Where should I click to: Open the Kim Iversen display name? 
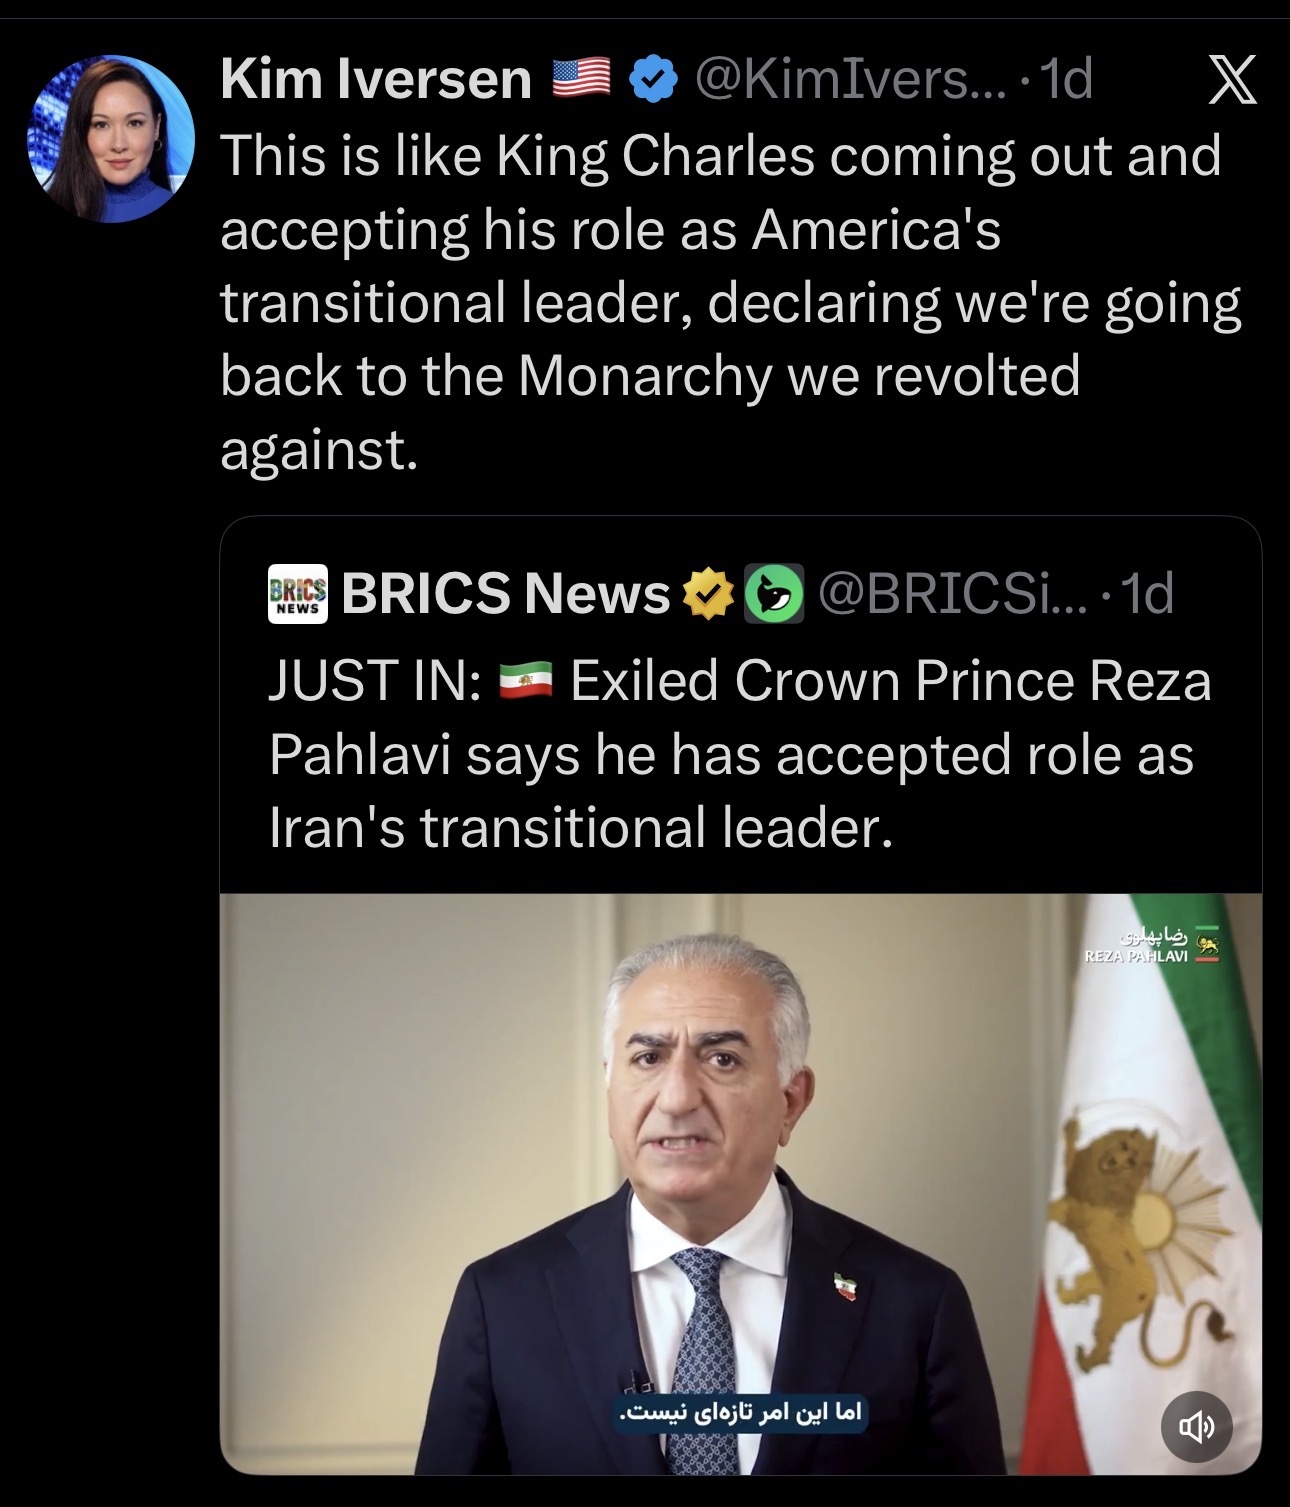375,79
